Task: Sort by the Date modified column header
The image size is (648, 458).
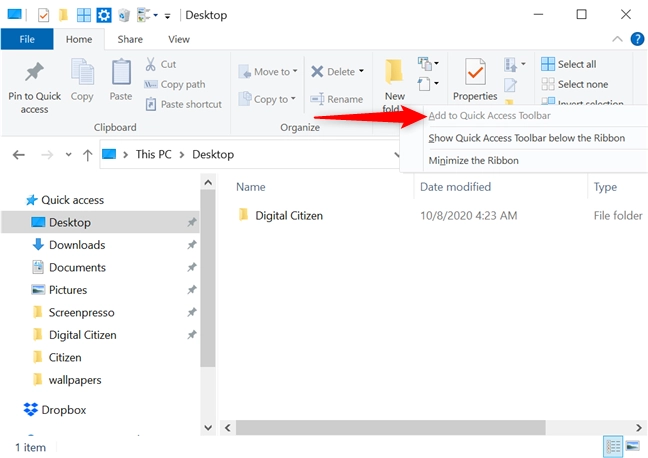Action: tap(455, 187)
